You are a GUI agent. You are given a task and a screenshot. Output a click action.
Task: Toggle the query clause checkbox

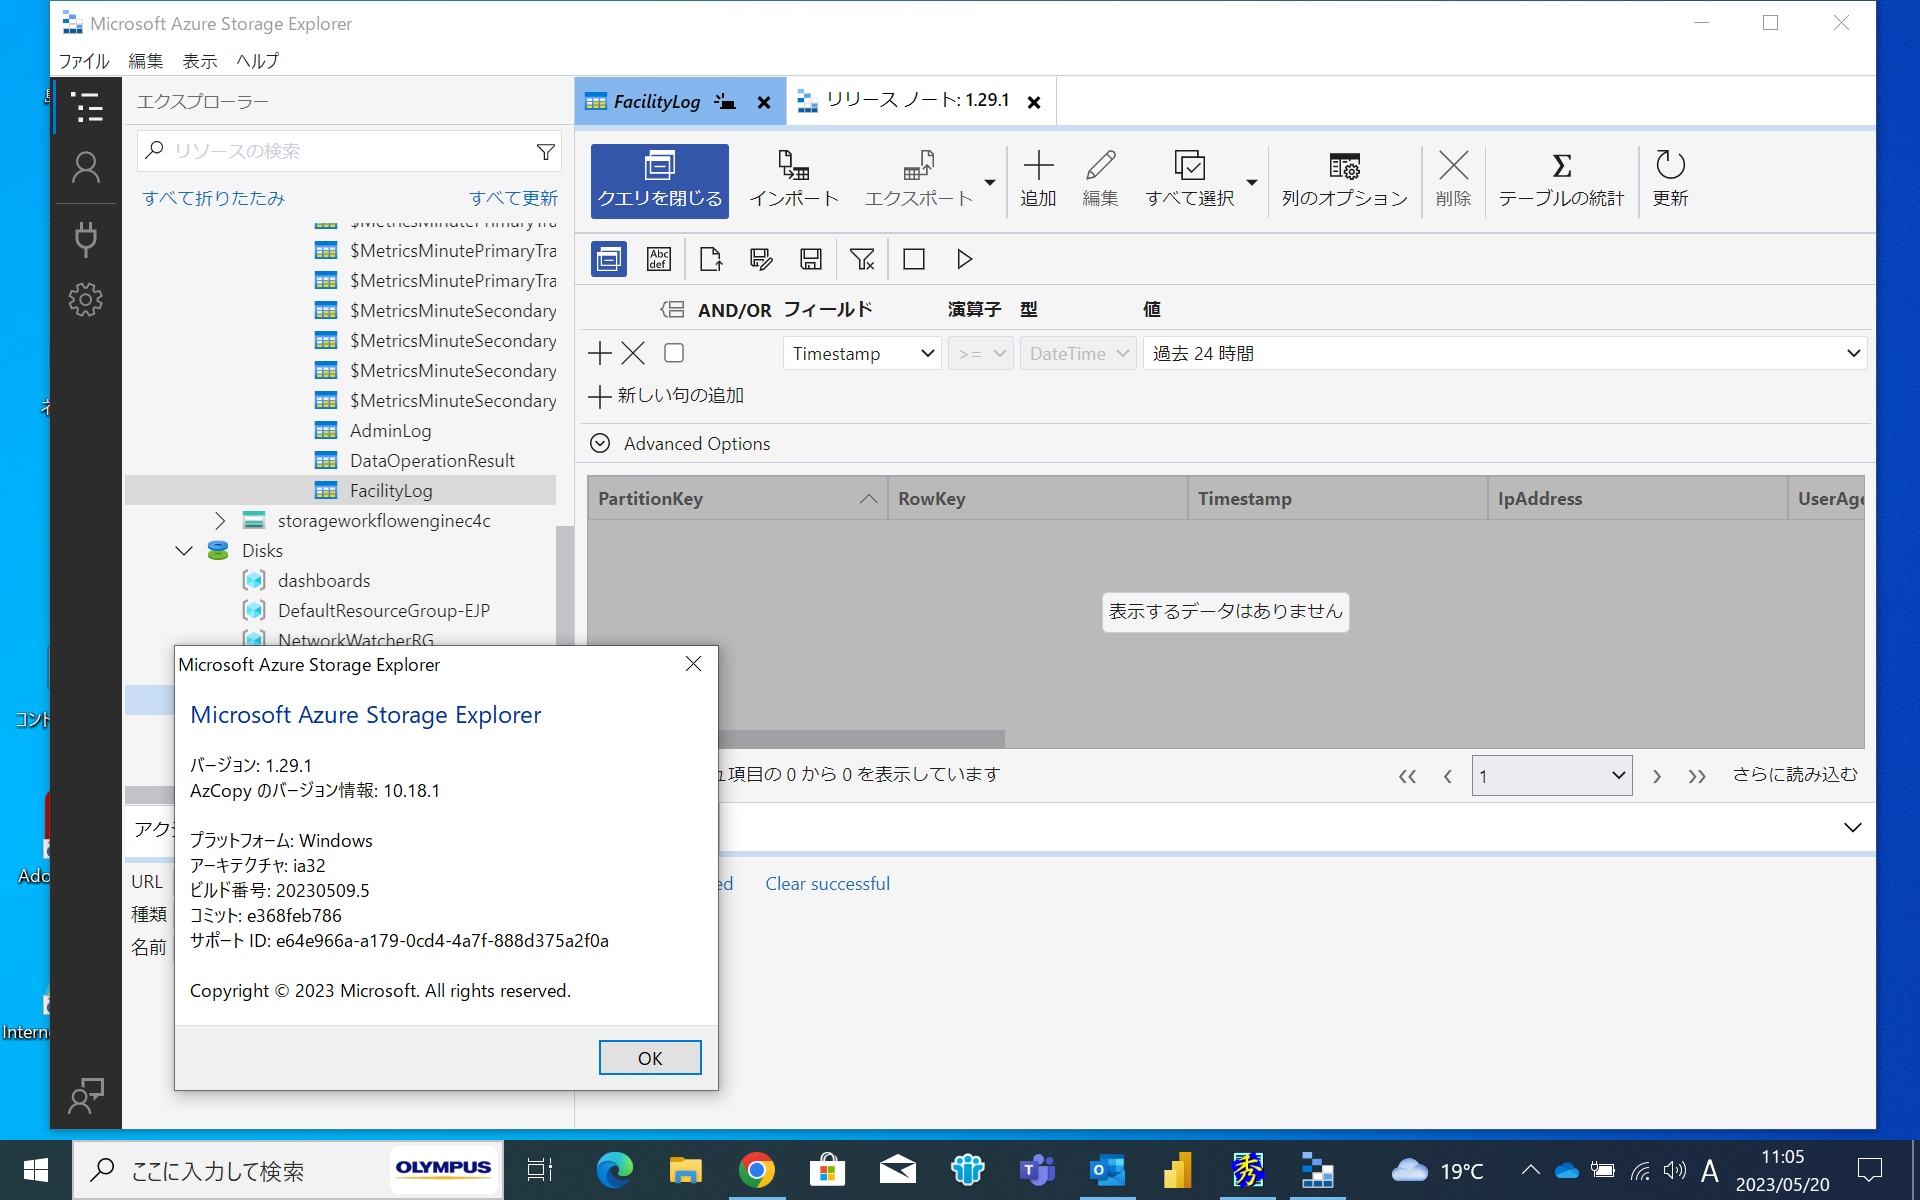[673, 352]
